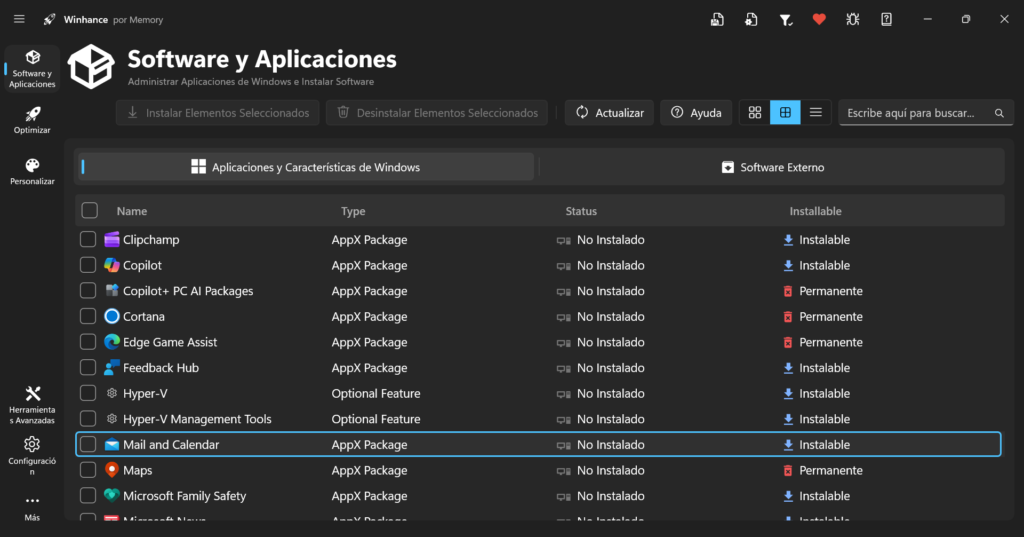Open the help book icon
1024x537 pixels.
[x=886, y=20]
